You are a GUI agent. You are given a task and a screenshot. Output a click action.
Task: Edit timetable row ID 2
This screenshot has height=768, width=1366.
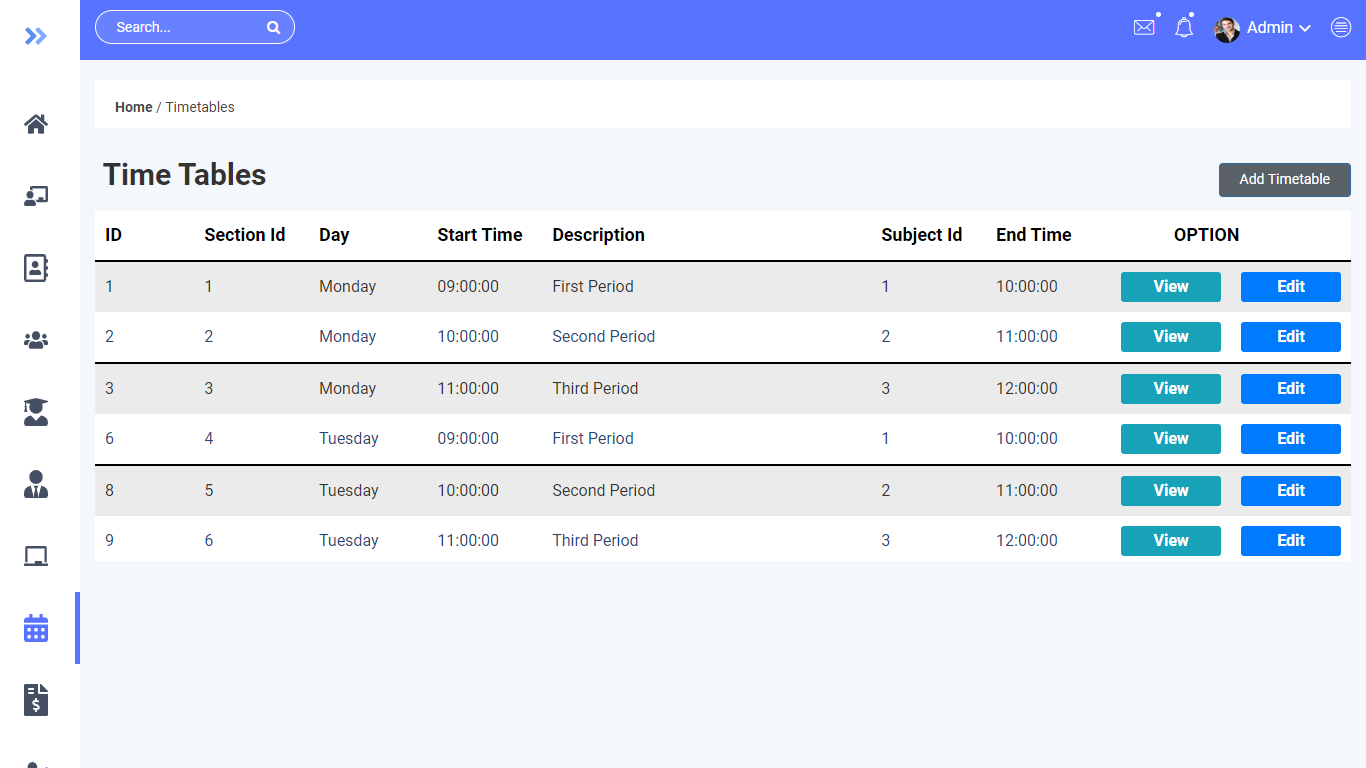pos(1291,337)
